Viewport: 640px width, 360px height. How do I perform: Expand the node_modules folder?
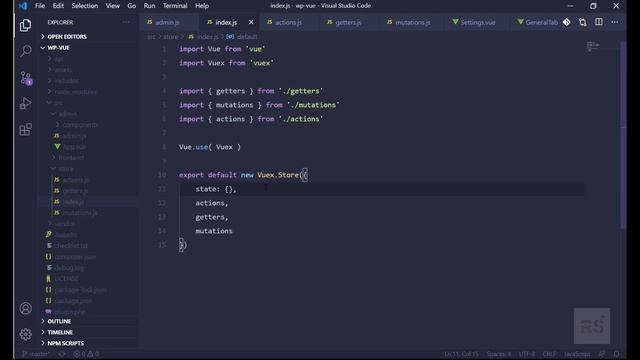76,92
